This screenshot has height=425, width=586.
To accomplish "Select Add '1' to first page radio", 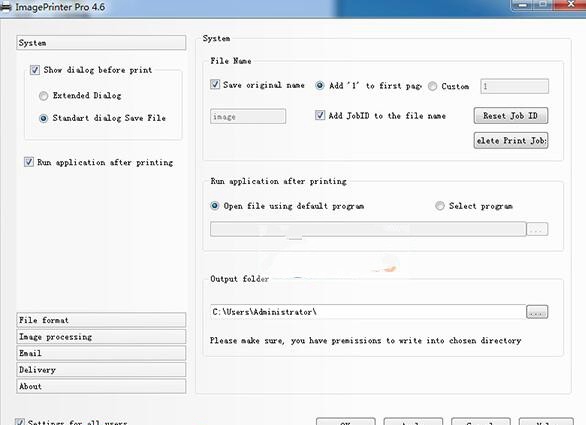I will pyautogui.click(x=320, y=86).
